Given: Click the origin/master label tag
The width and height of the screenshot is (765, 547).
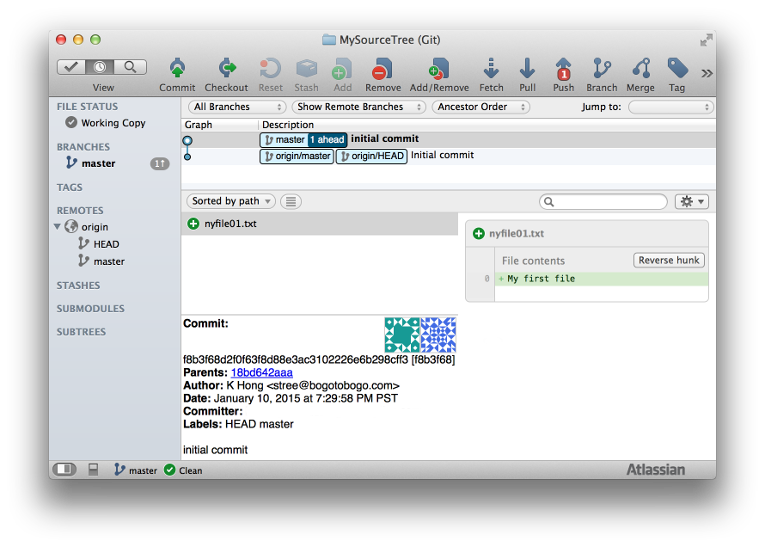Looking at the screenshot, I should pyautogui.click(x=297, y=156).
